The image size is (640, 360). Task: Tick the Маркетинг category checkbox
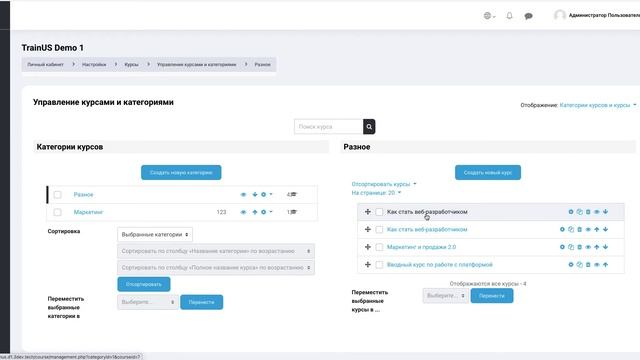click(x=58, y=212)
